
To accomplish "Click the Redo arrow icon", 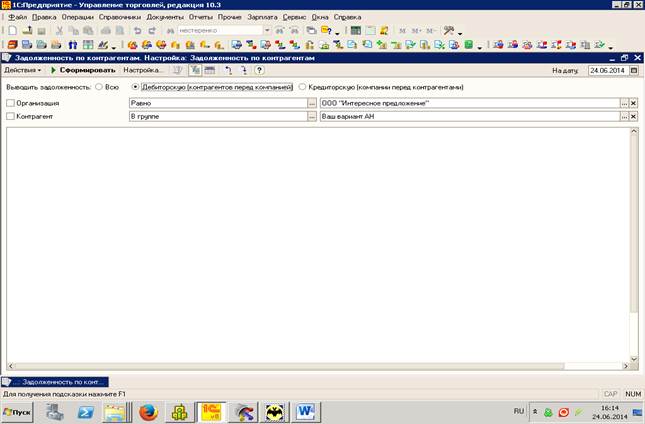I will tap(152, 30).
